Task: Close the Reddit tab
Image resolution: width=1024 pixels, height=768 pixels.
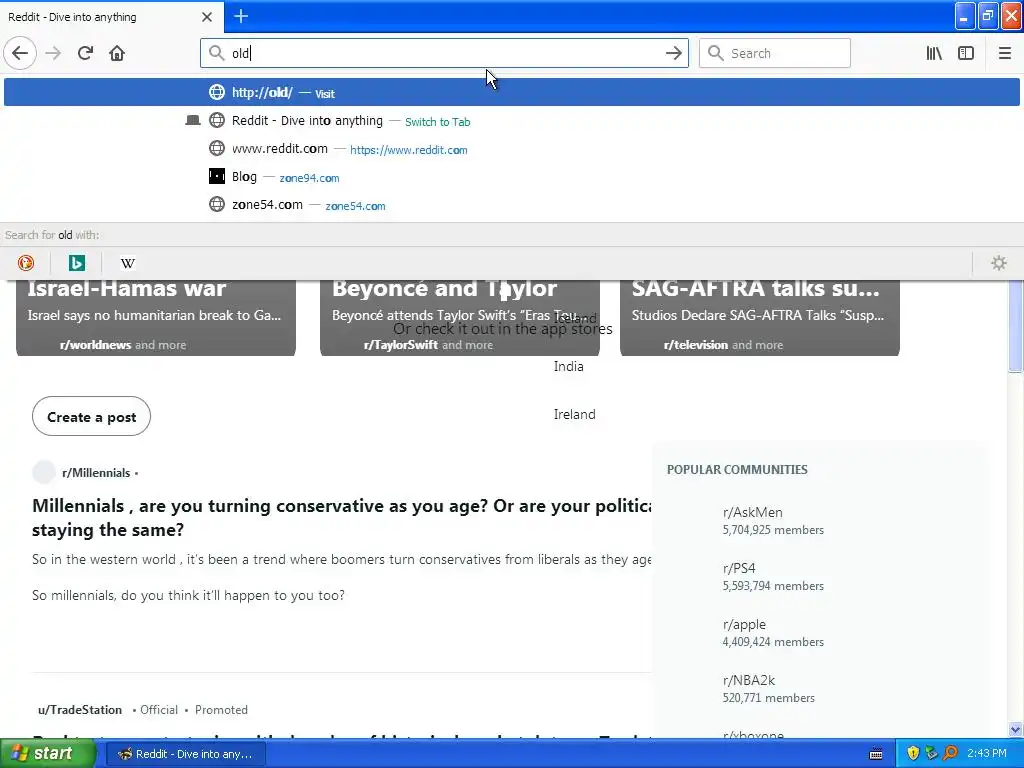Action: (x=207, y=17)
